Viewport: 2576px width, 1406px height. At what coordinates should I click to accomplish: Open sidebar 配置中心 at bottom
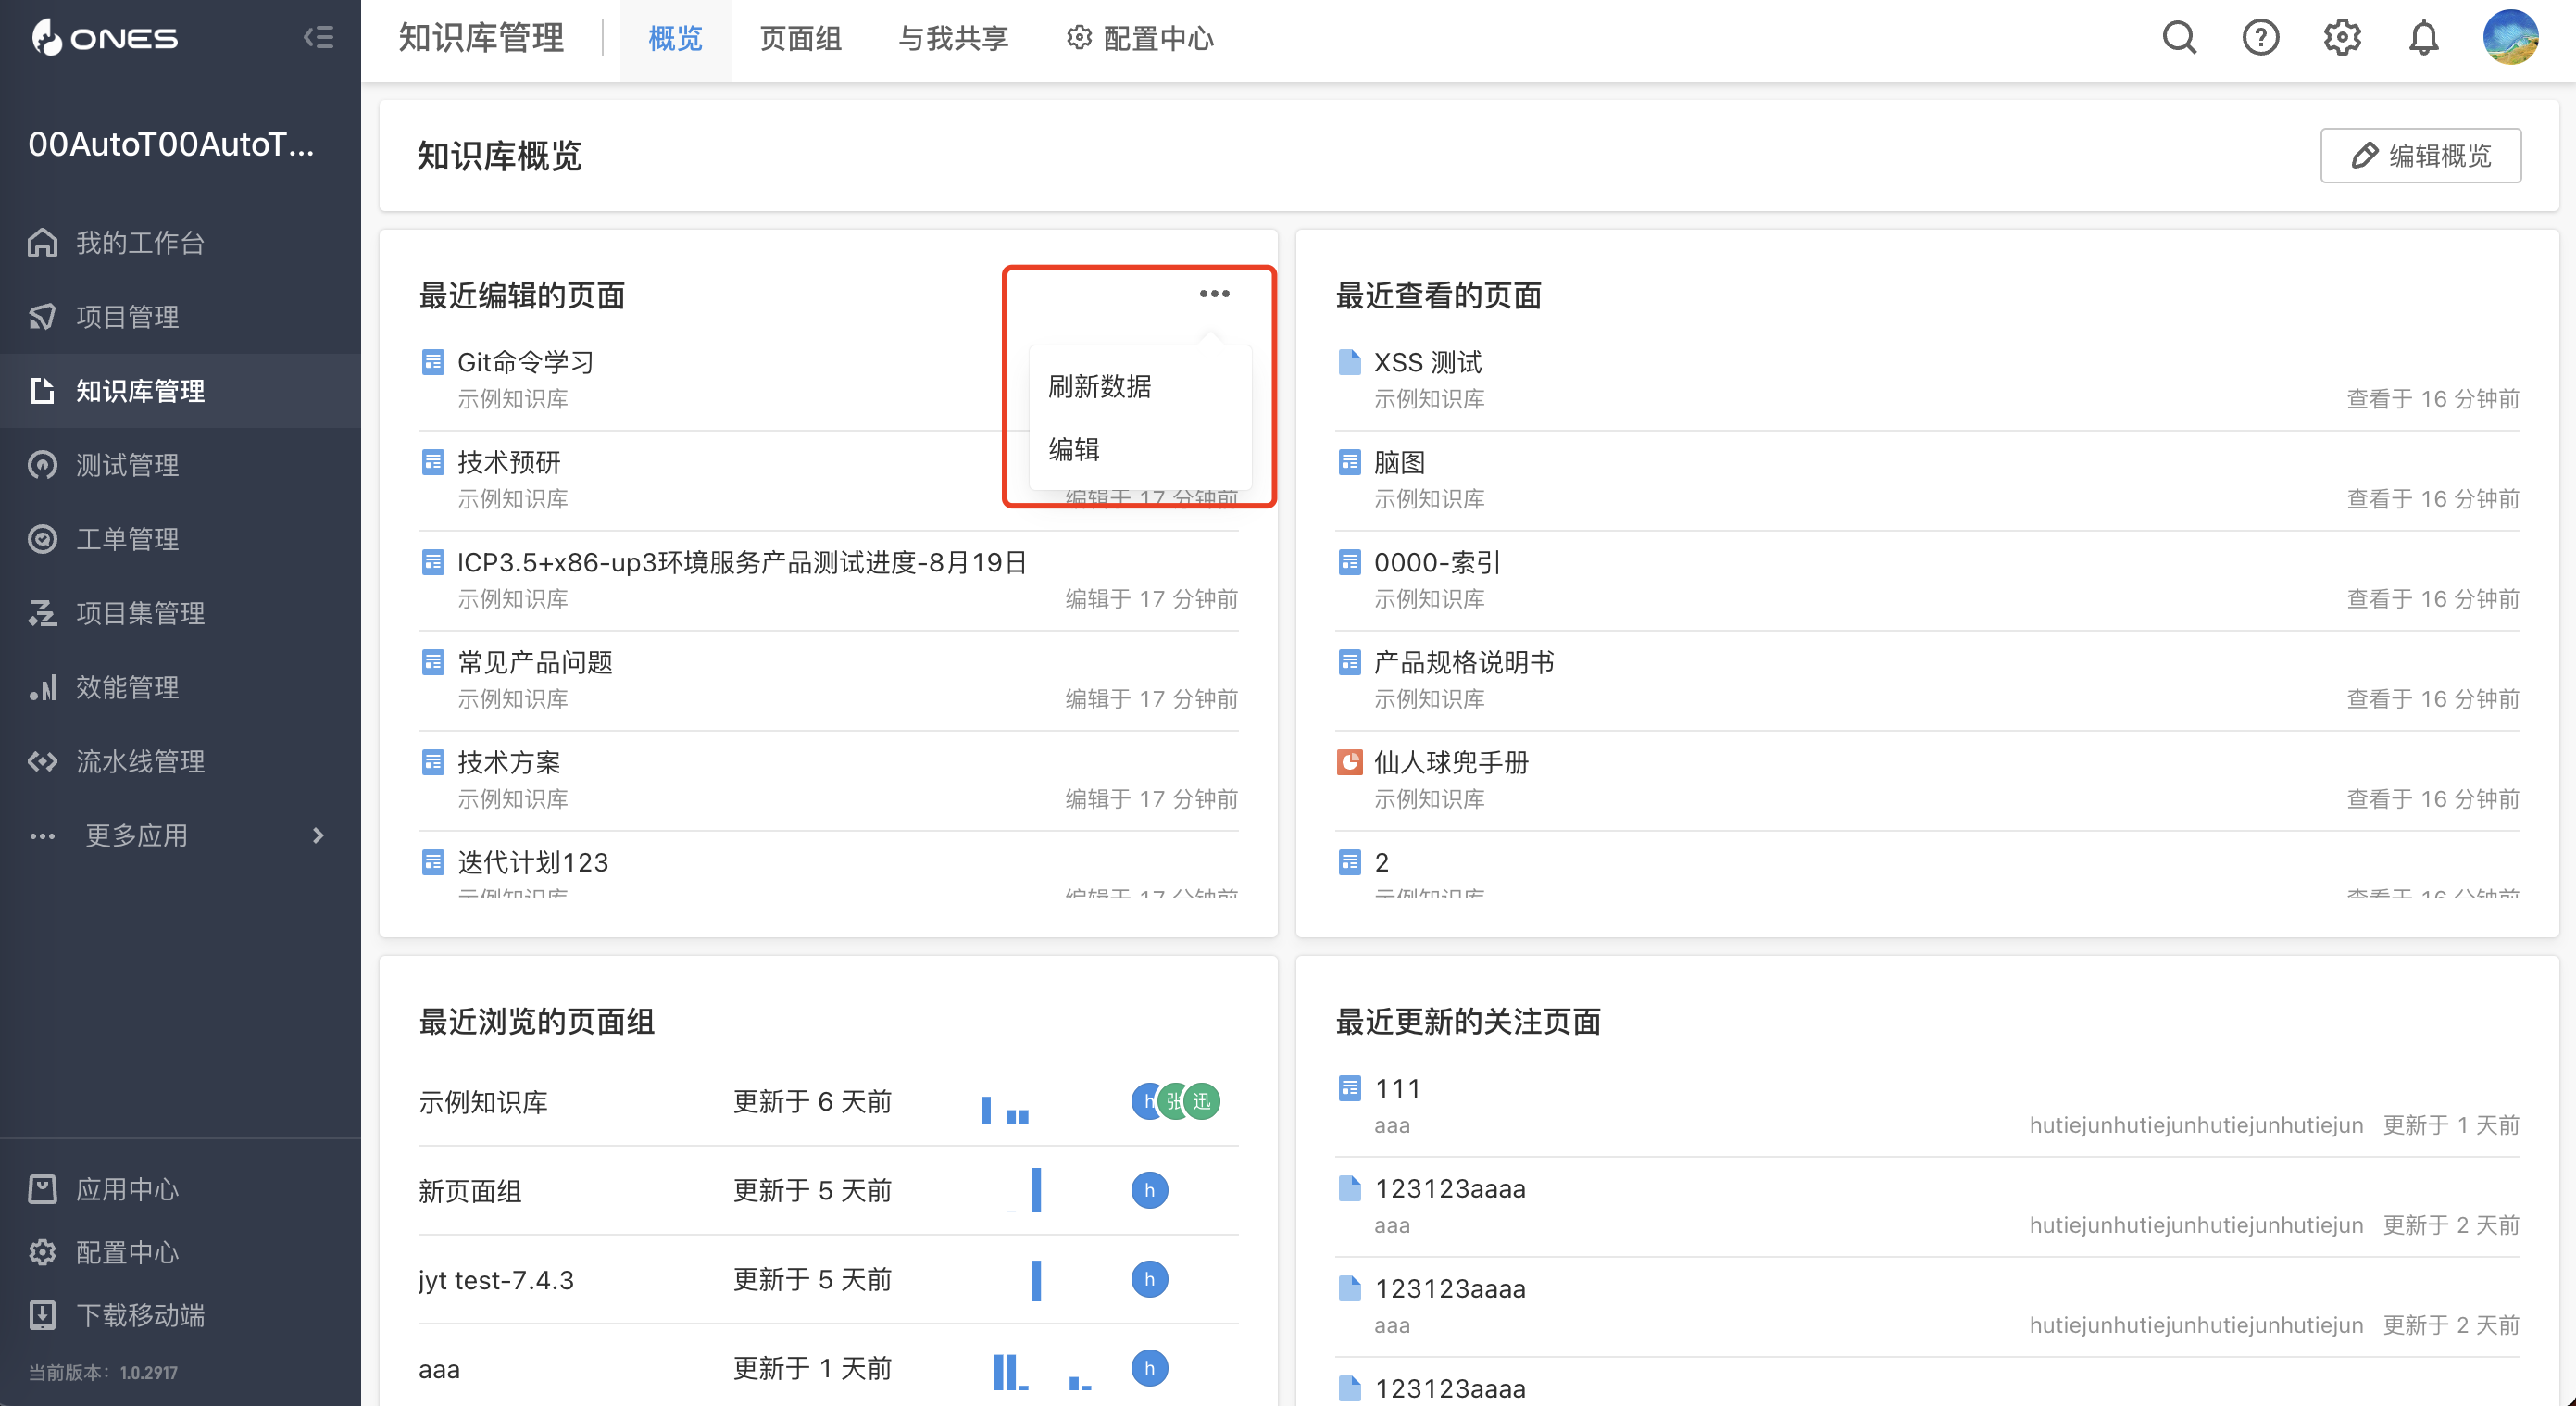pyautogui.click(x=180, y=1252)
